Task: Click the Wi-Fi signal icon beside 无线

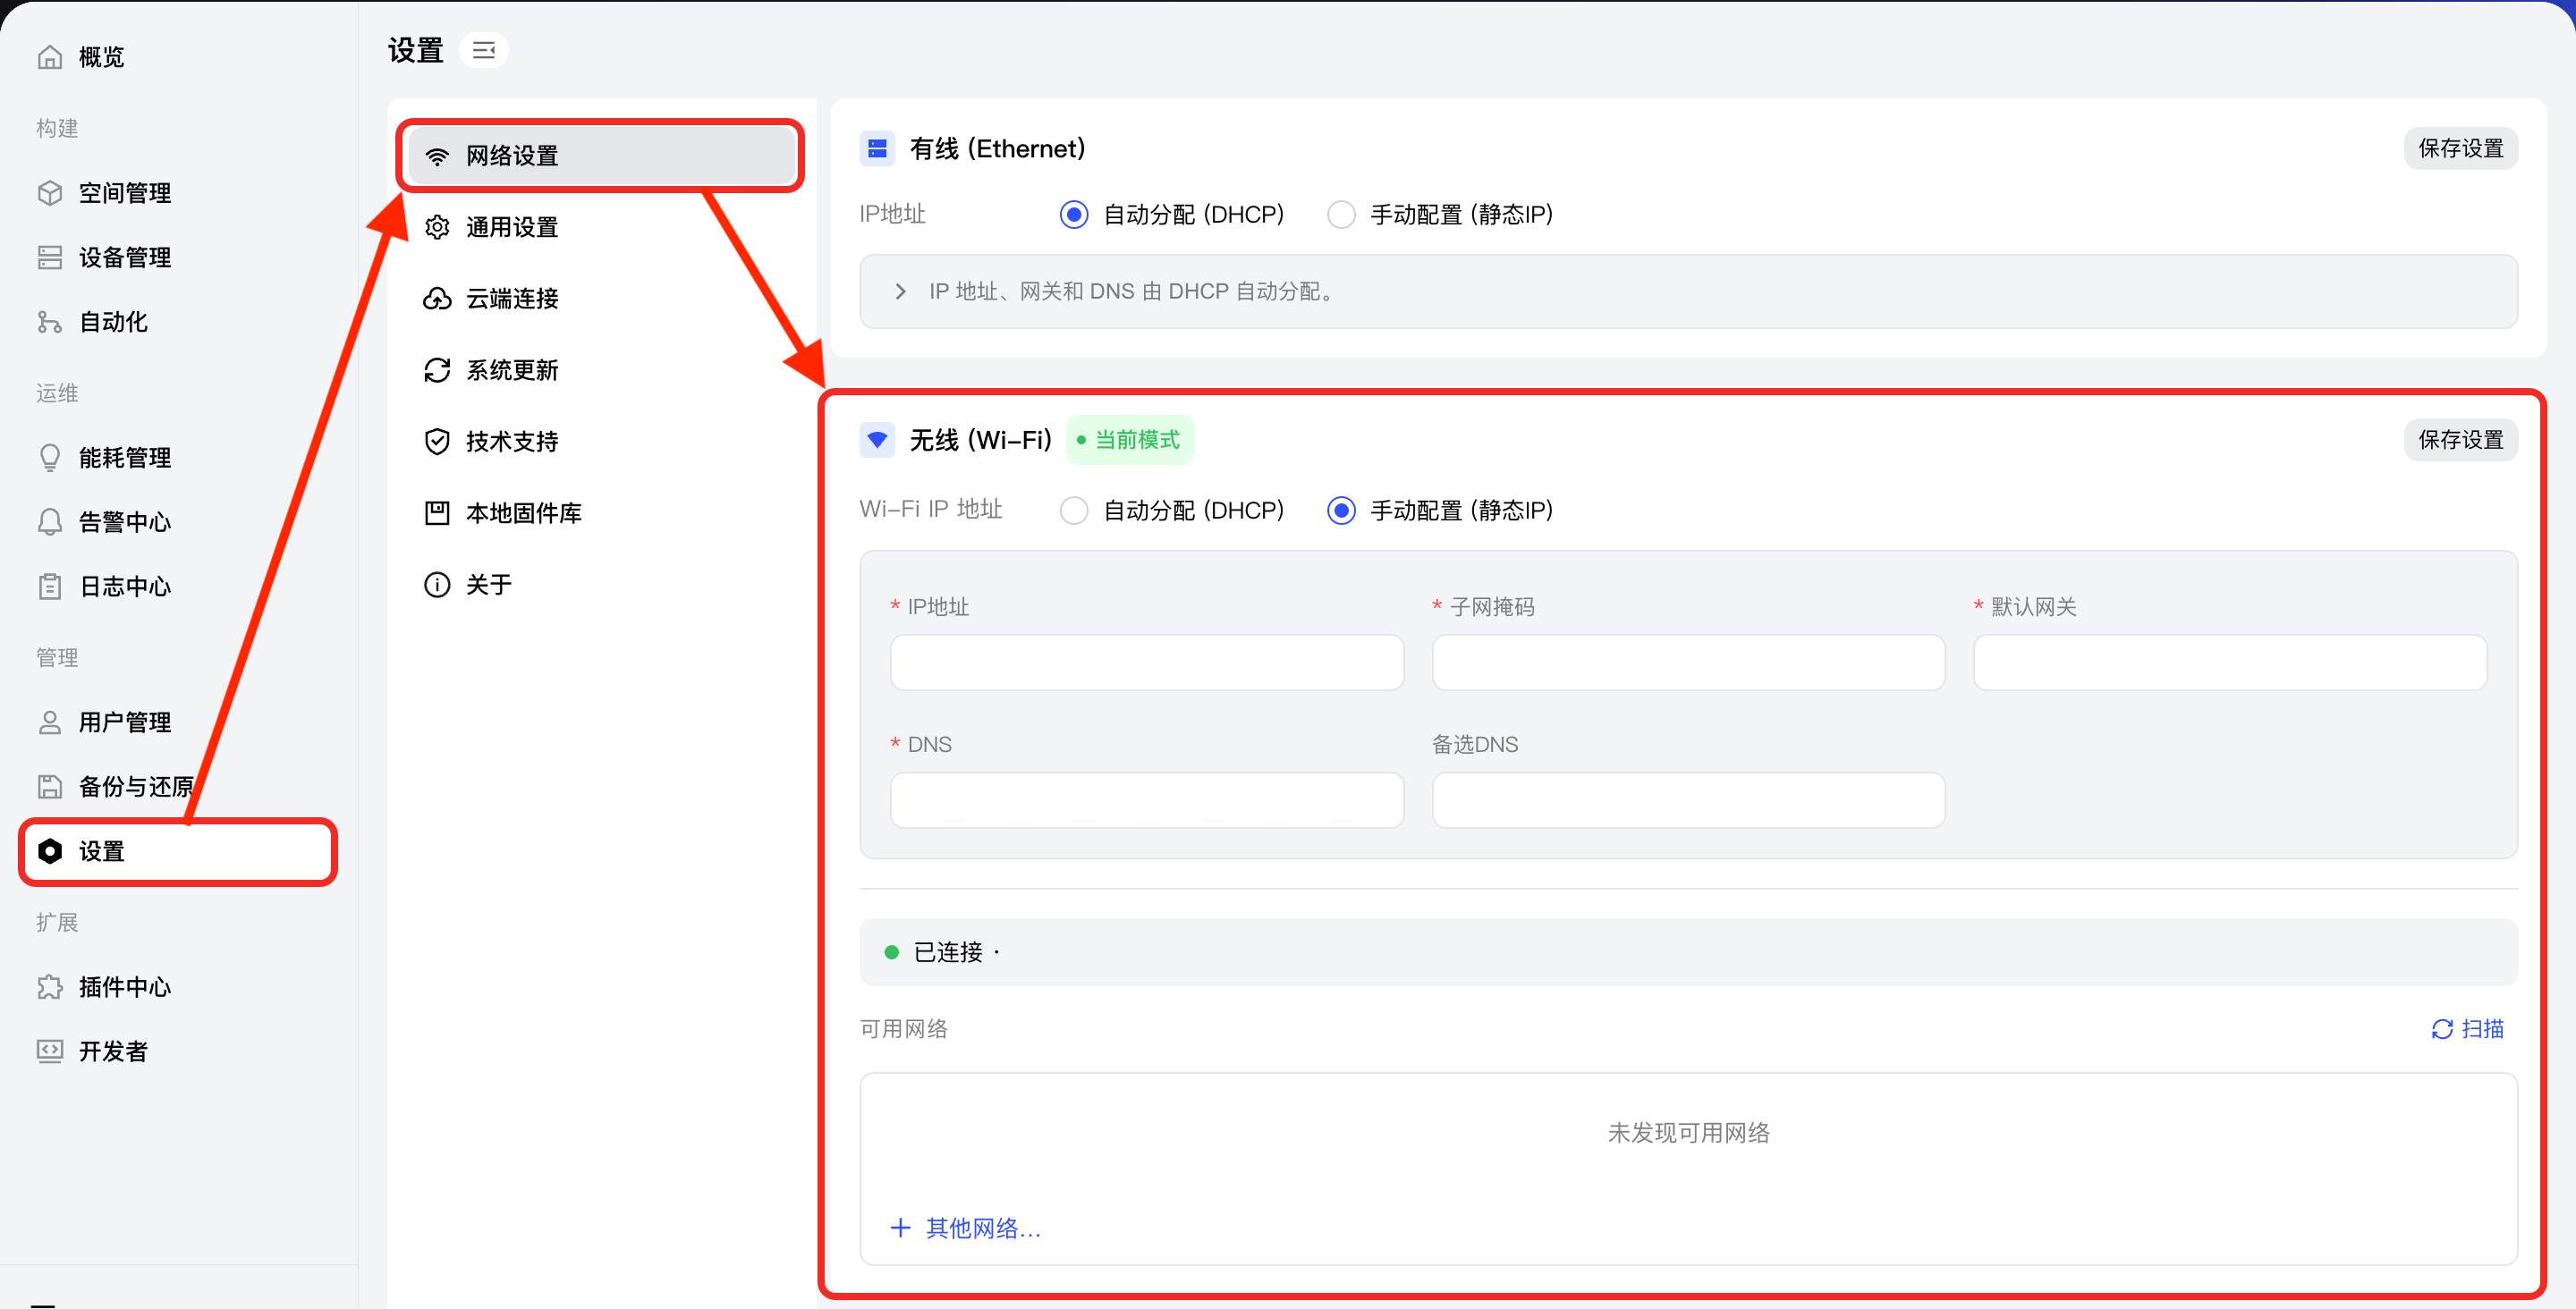Action: click(x=877, y=440)
